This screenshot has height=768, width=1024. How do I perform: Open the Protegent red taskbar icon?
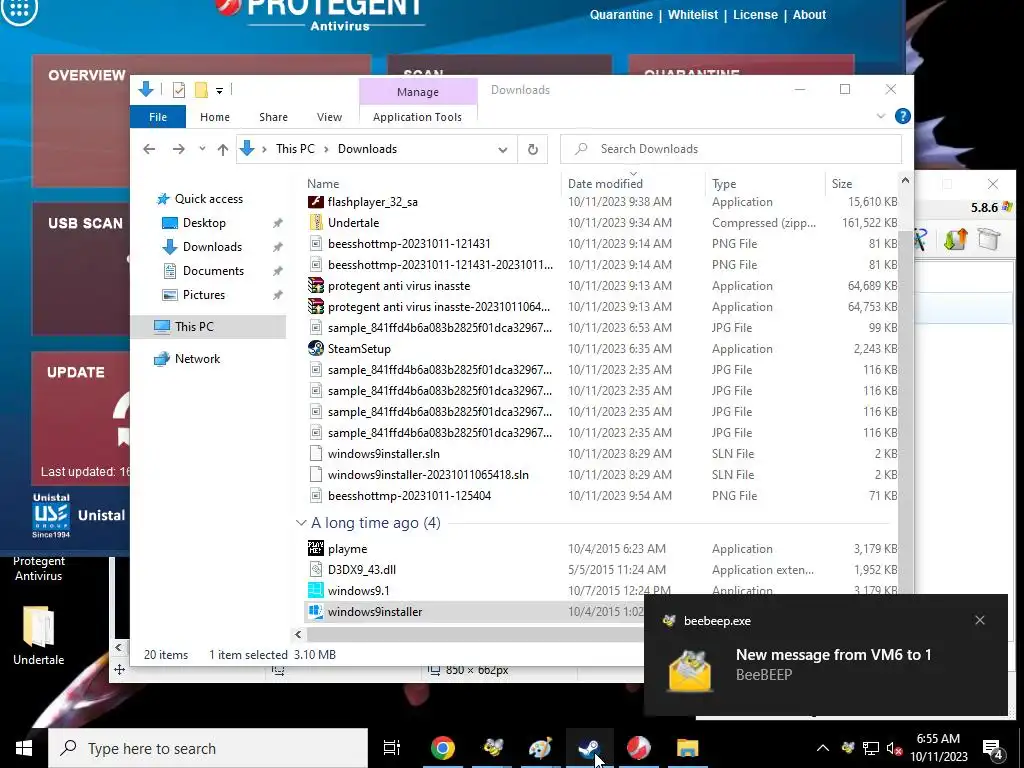pyautogui.click(x=638, y=748)
